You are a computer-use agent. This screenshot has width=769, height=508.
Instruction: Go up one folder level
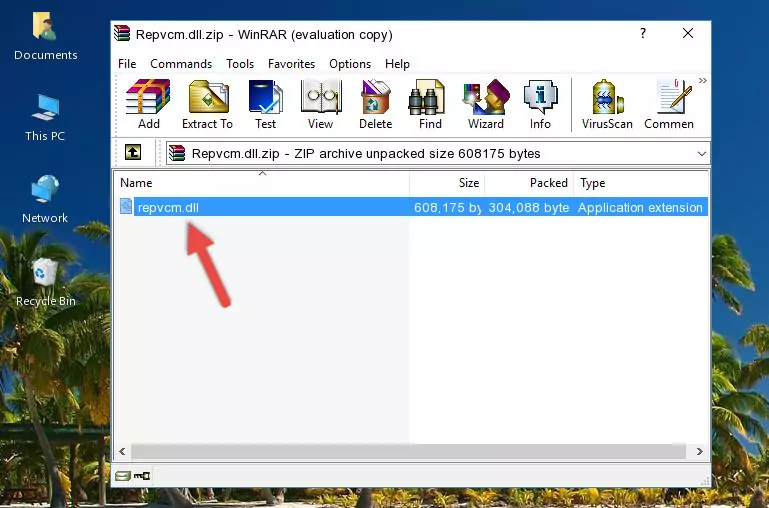point(133,152)
